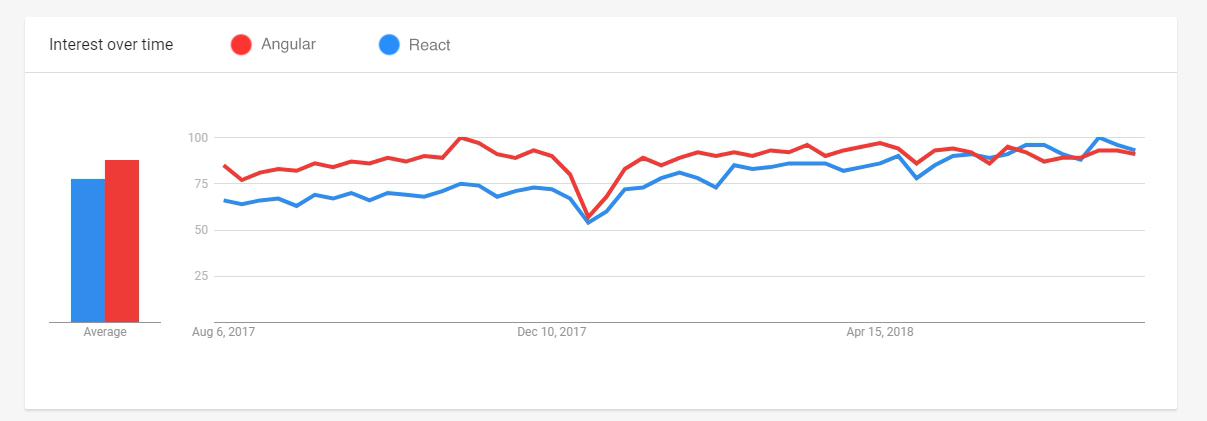Click the "Aug 6, 2017" date label
This screenshot has height=421, width=1207.
pyautogui.click(x=225, y=332)
